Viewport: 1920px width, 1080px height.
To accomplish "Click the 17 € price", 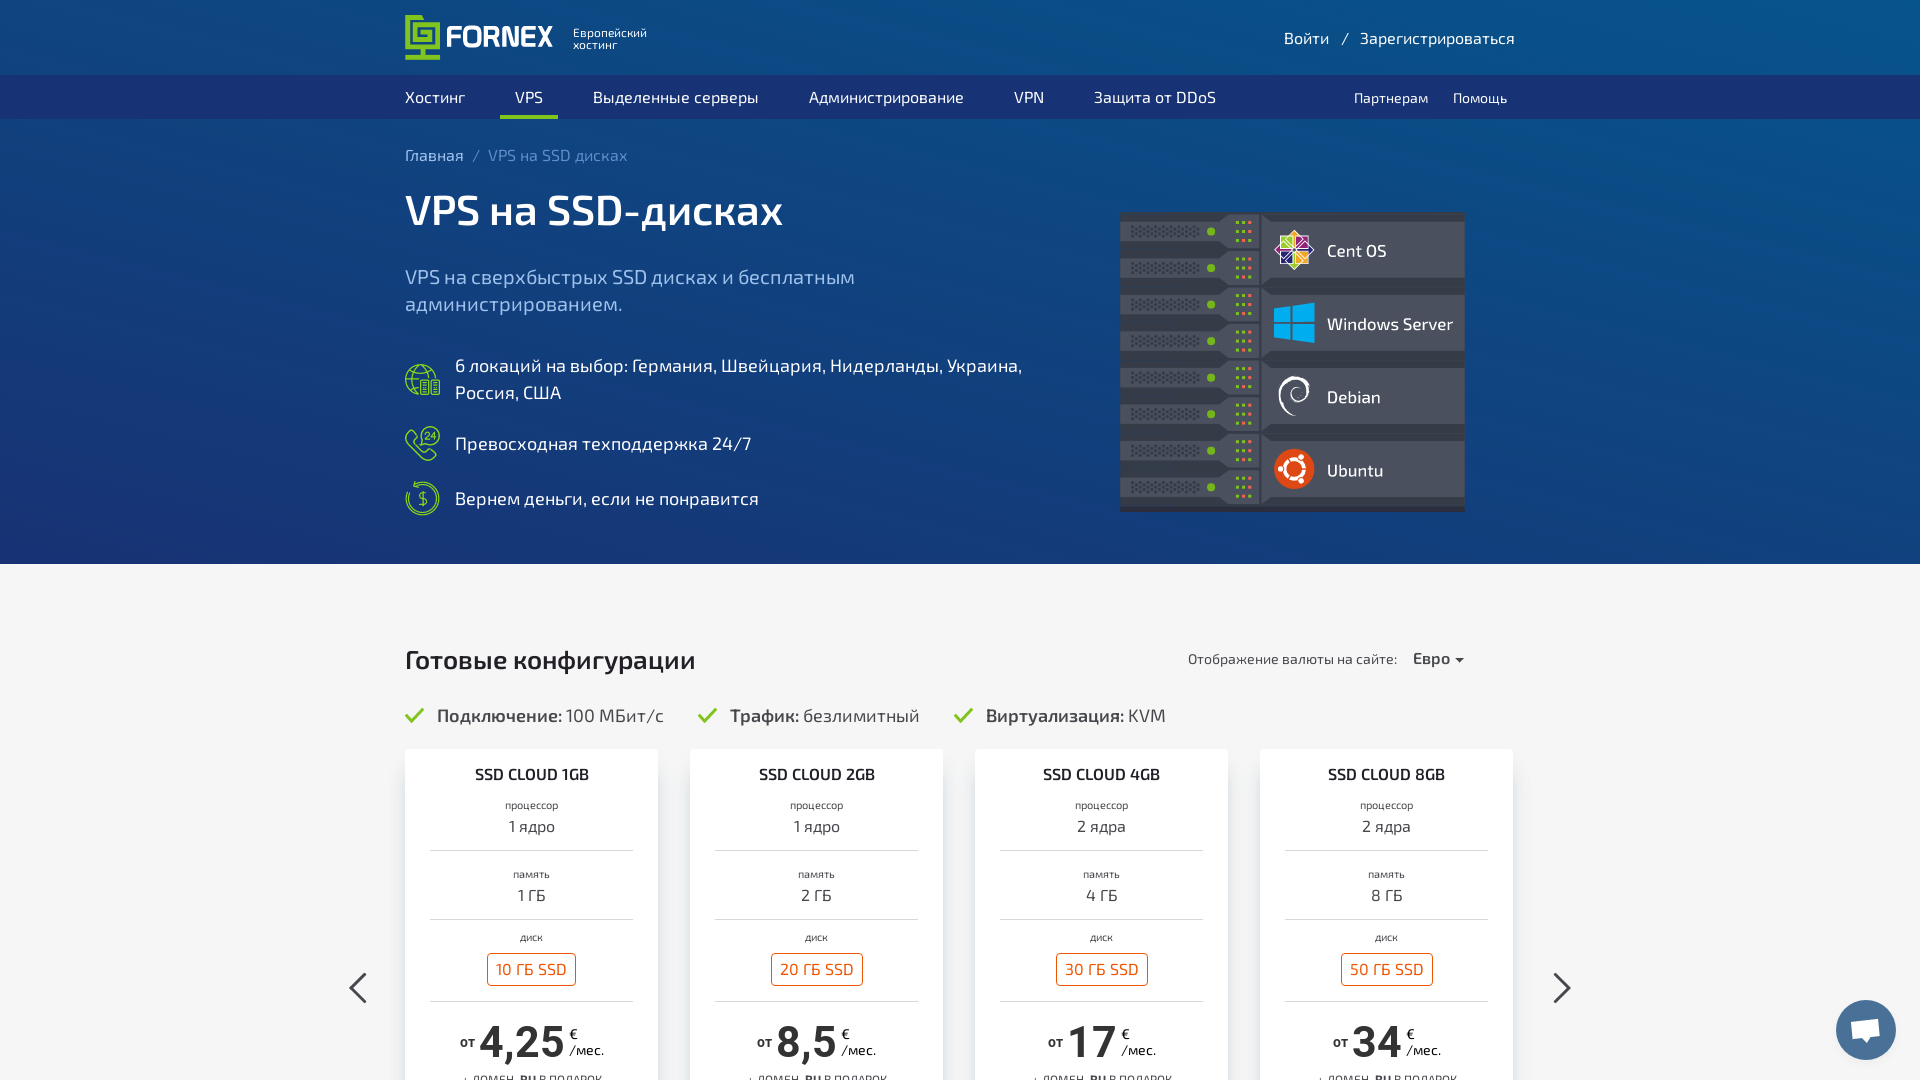I will (x=1101, y=1042).
